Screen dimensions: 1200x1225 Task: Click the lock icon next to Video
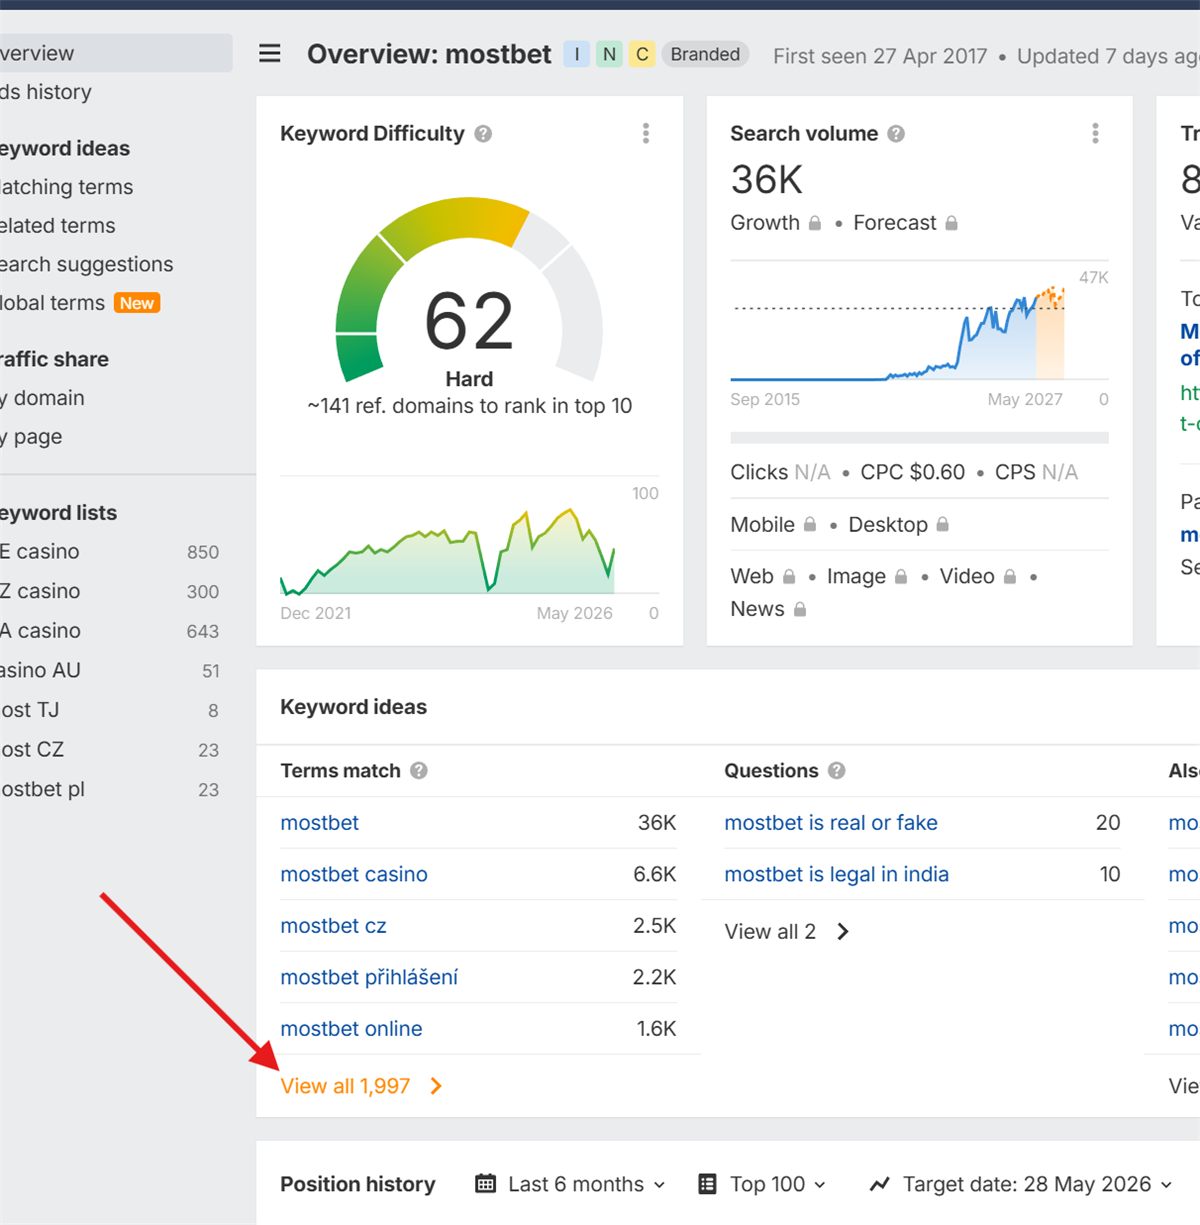(1010, 576)
